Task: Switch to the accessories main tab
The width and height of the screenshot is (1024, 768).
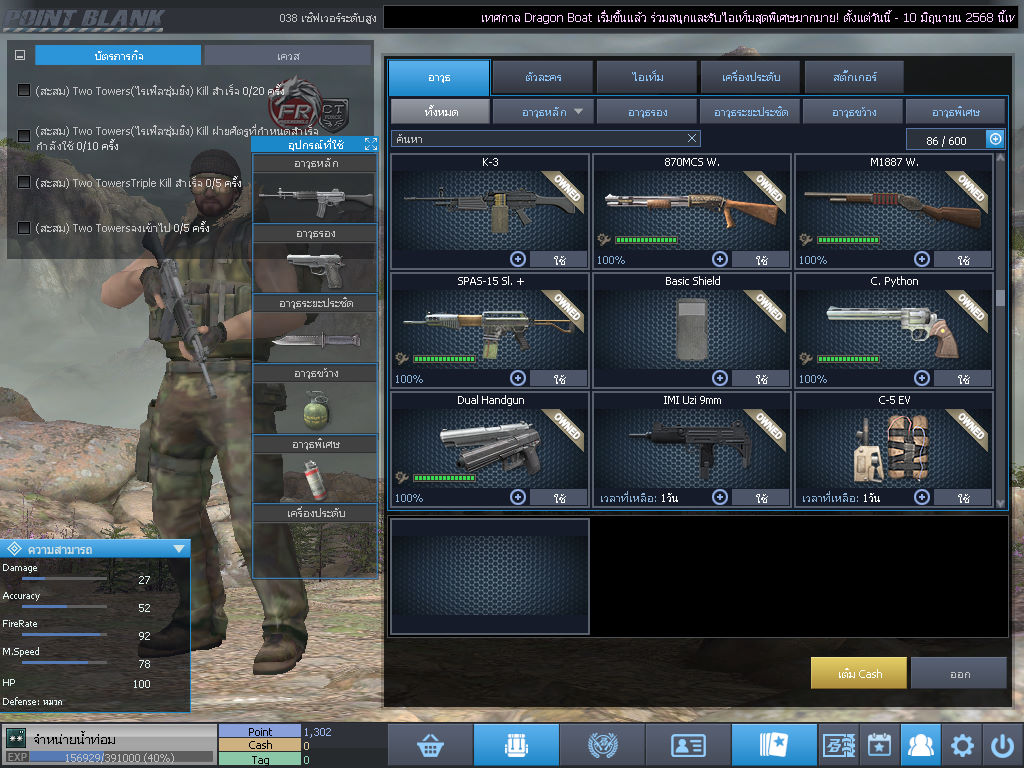Action: pos(751,77)
